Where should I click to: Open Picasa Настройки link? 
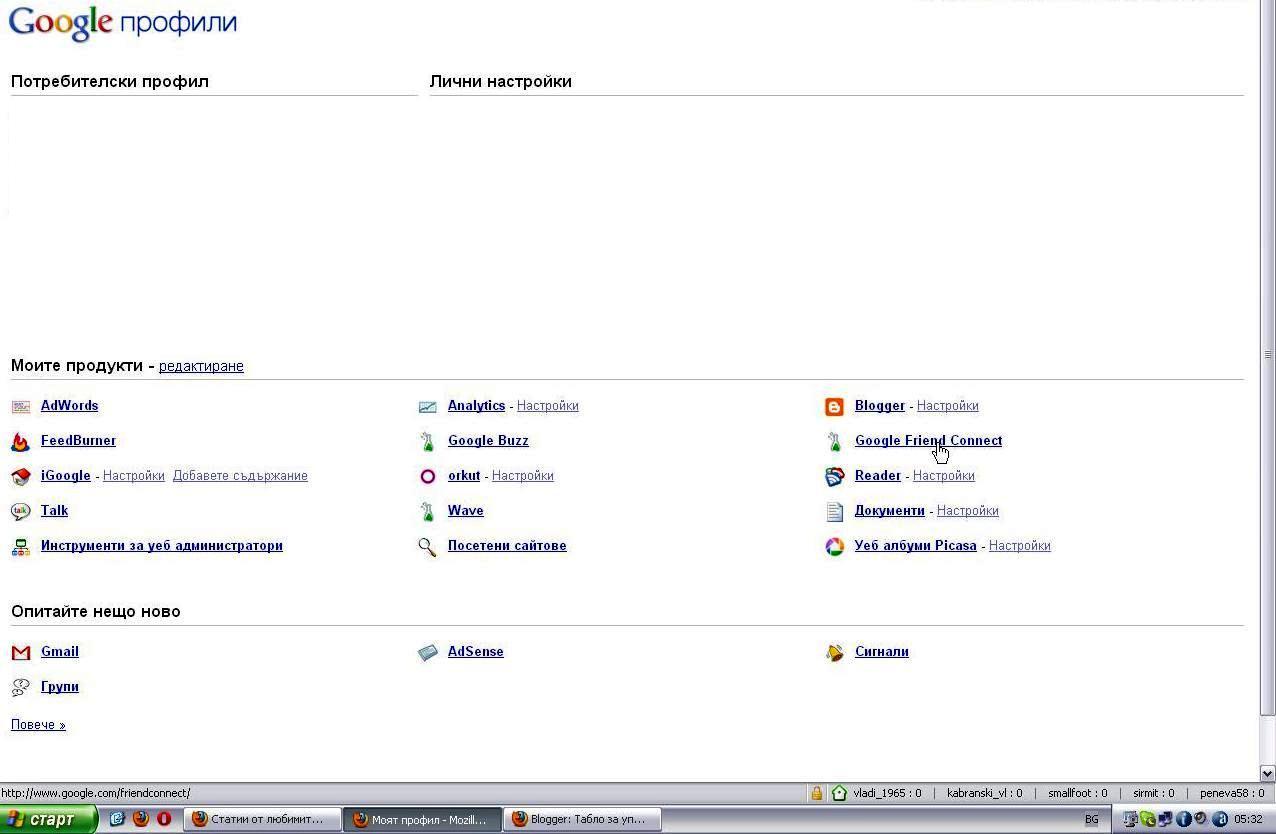click(x=1019, y=546)
